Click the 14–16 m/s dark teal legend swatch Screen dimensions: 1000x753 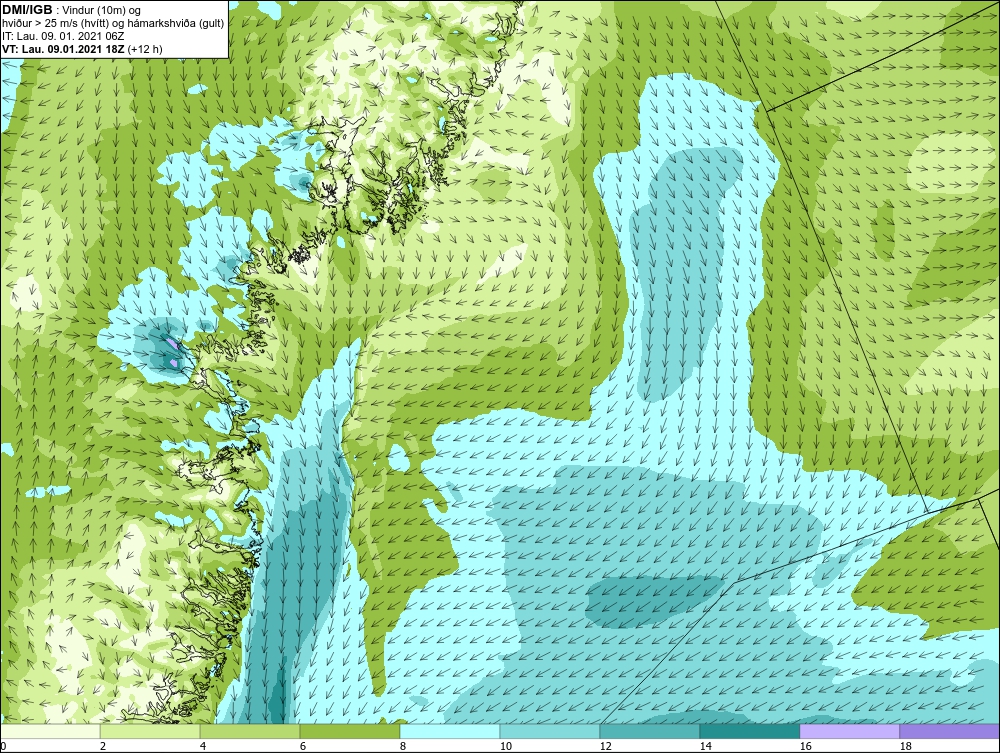[749, 731]
